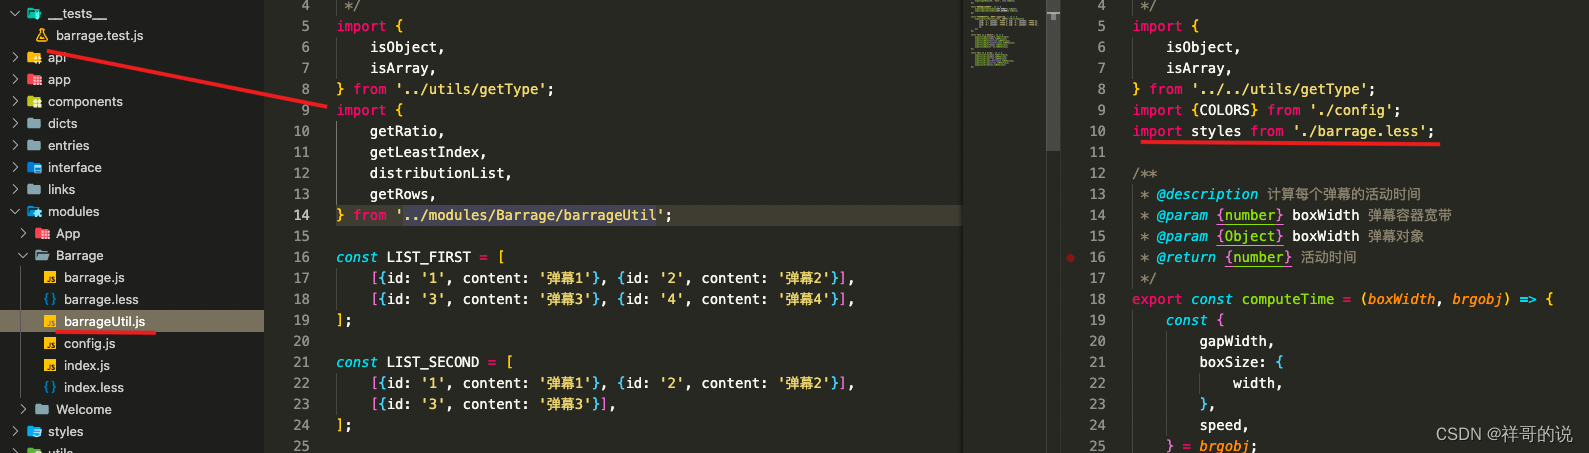Click the left editor minimap

tap(1005, 35)
